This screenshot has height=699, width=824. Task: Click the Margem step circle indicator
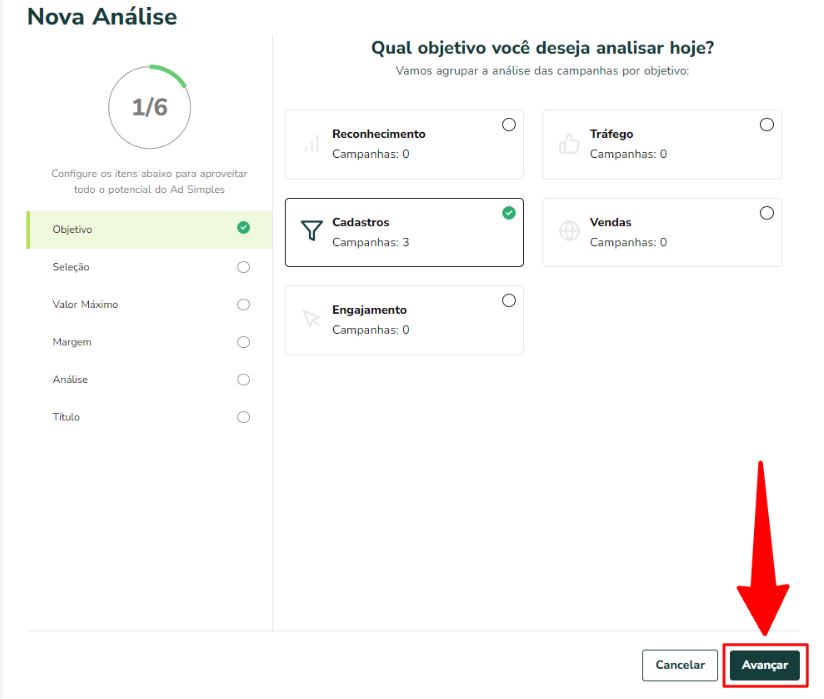pyautogui.click(x=243, y=342)
